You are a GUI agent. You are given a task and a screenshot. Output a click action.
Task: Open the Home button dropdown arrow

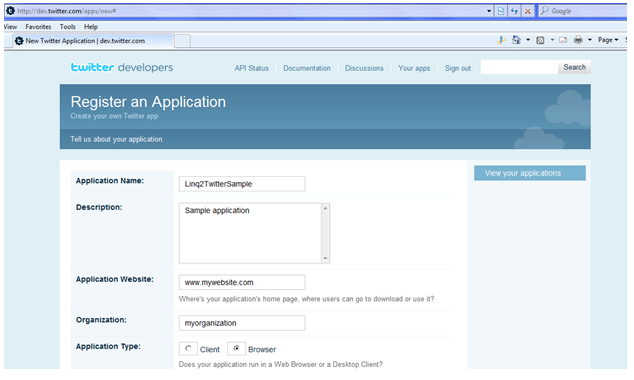pos(528,40)
